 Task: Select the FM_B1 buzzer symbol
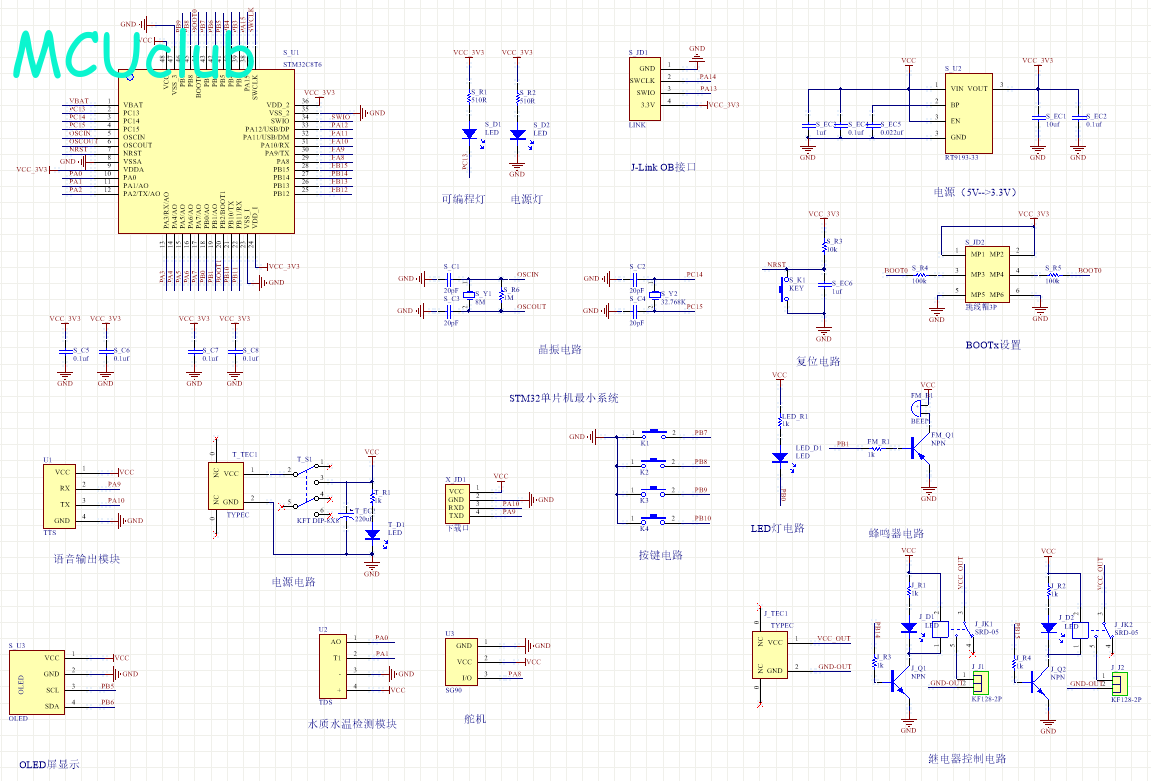tap(919, 408)
